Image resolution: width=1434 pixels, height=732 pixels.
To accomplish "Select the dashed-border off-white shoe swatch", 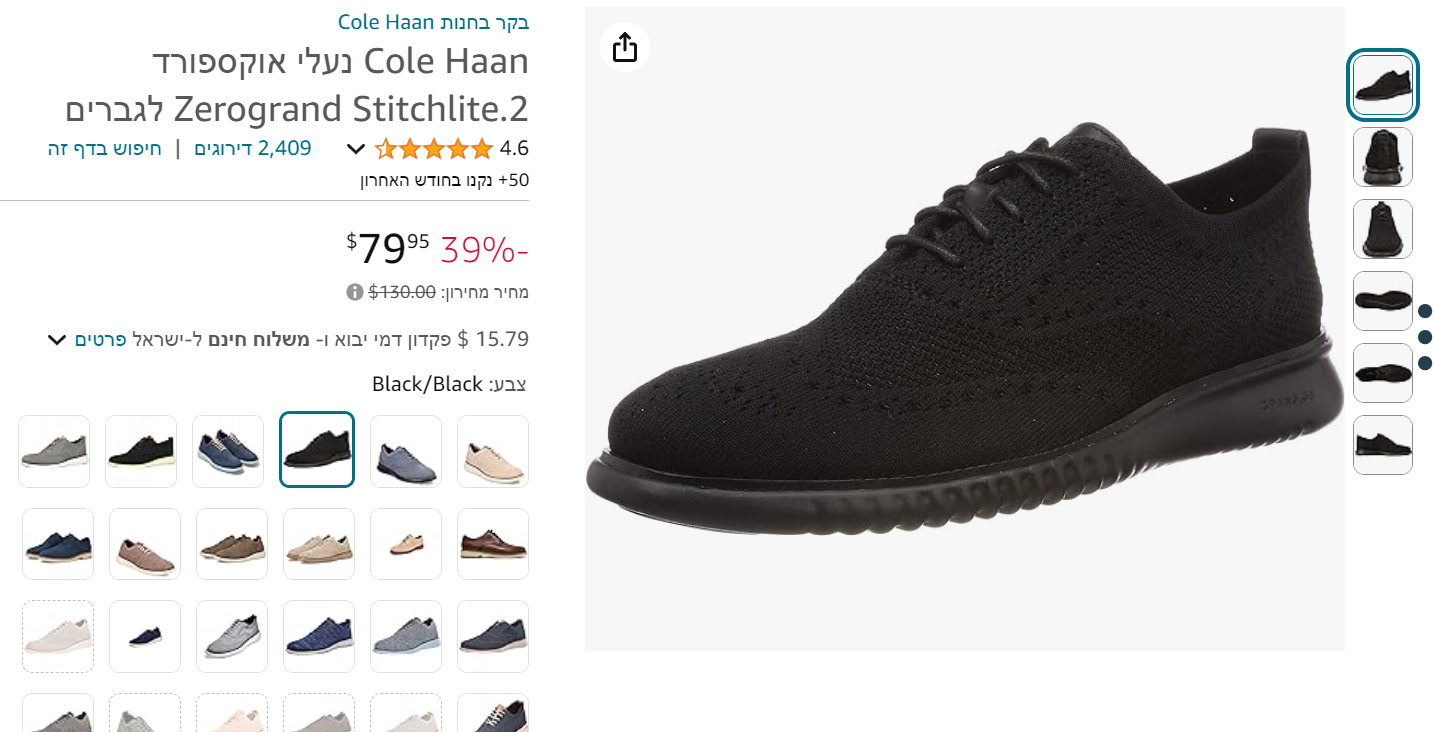I will [x=58, y=637].
